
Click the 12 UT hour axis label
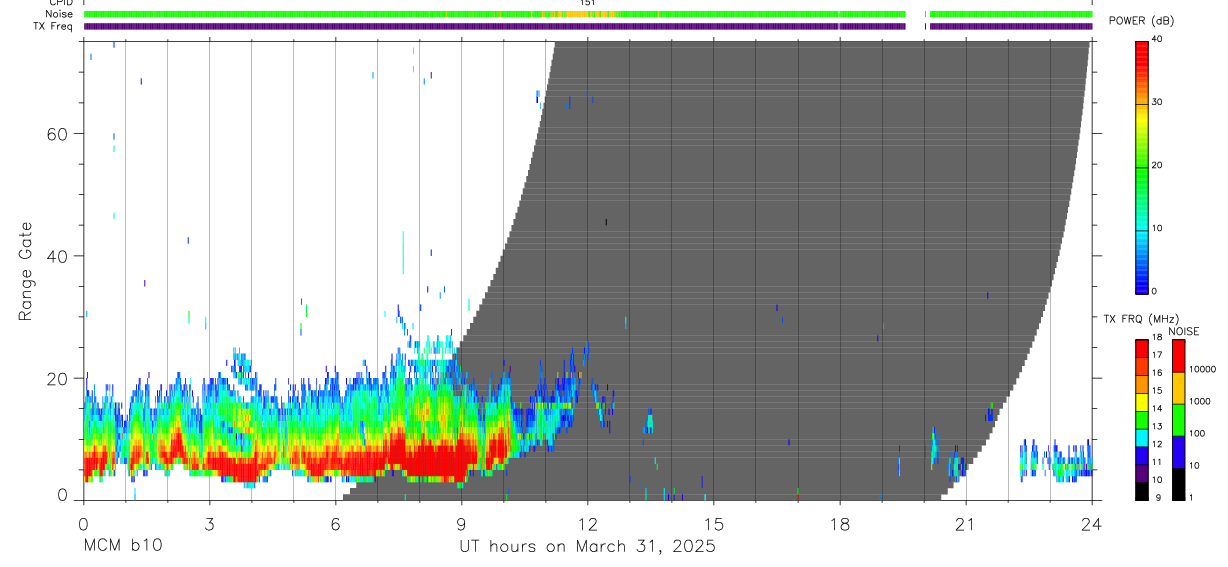pos(588,524)
